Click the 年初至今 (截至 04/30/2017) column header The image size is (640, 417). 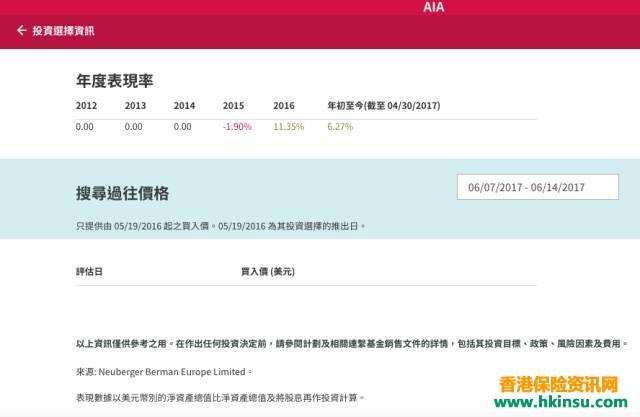(x=384, y=105)
